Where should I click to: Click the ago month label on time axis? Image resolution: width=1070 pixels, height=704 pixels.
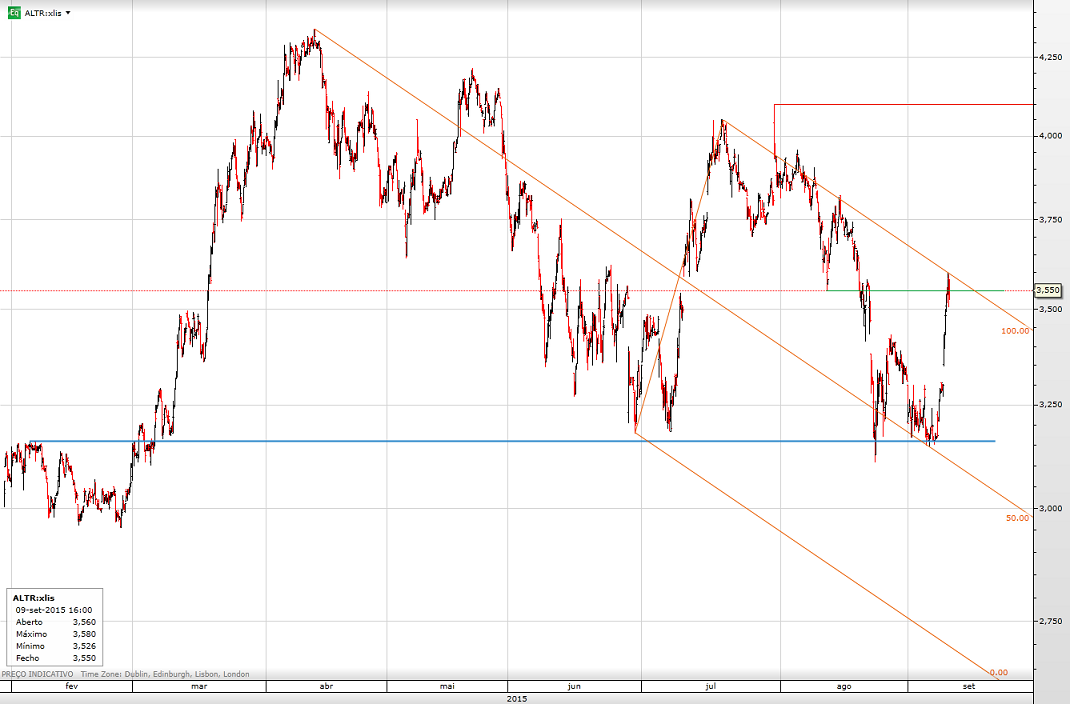[844, 686]
